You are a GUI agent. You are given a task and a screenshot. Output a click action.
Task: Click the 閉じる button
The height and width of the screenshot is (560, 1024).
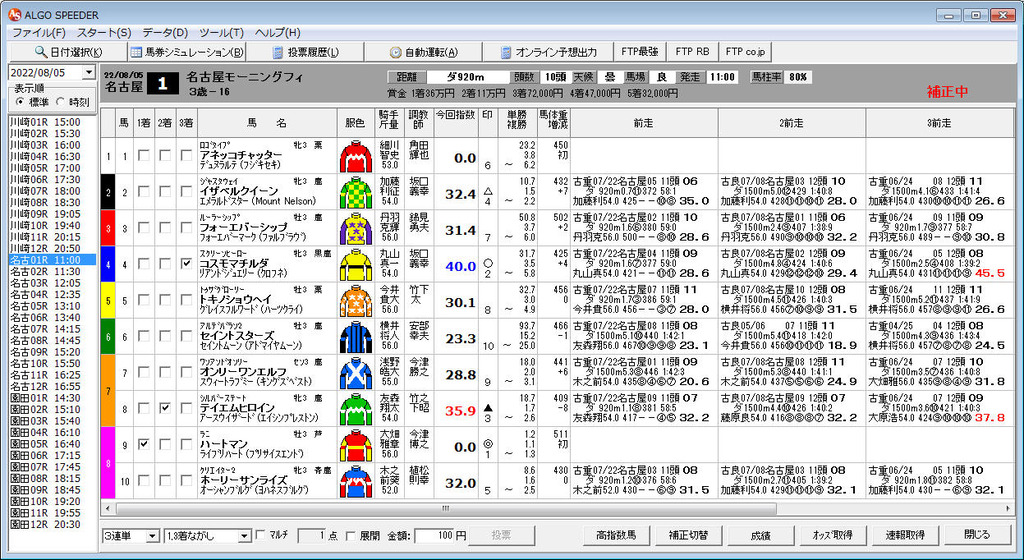click(x=977, y=535)
